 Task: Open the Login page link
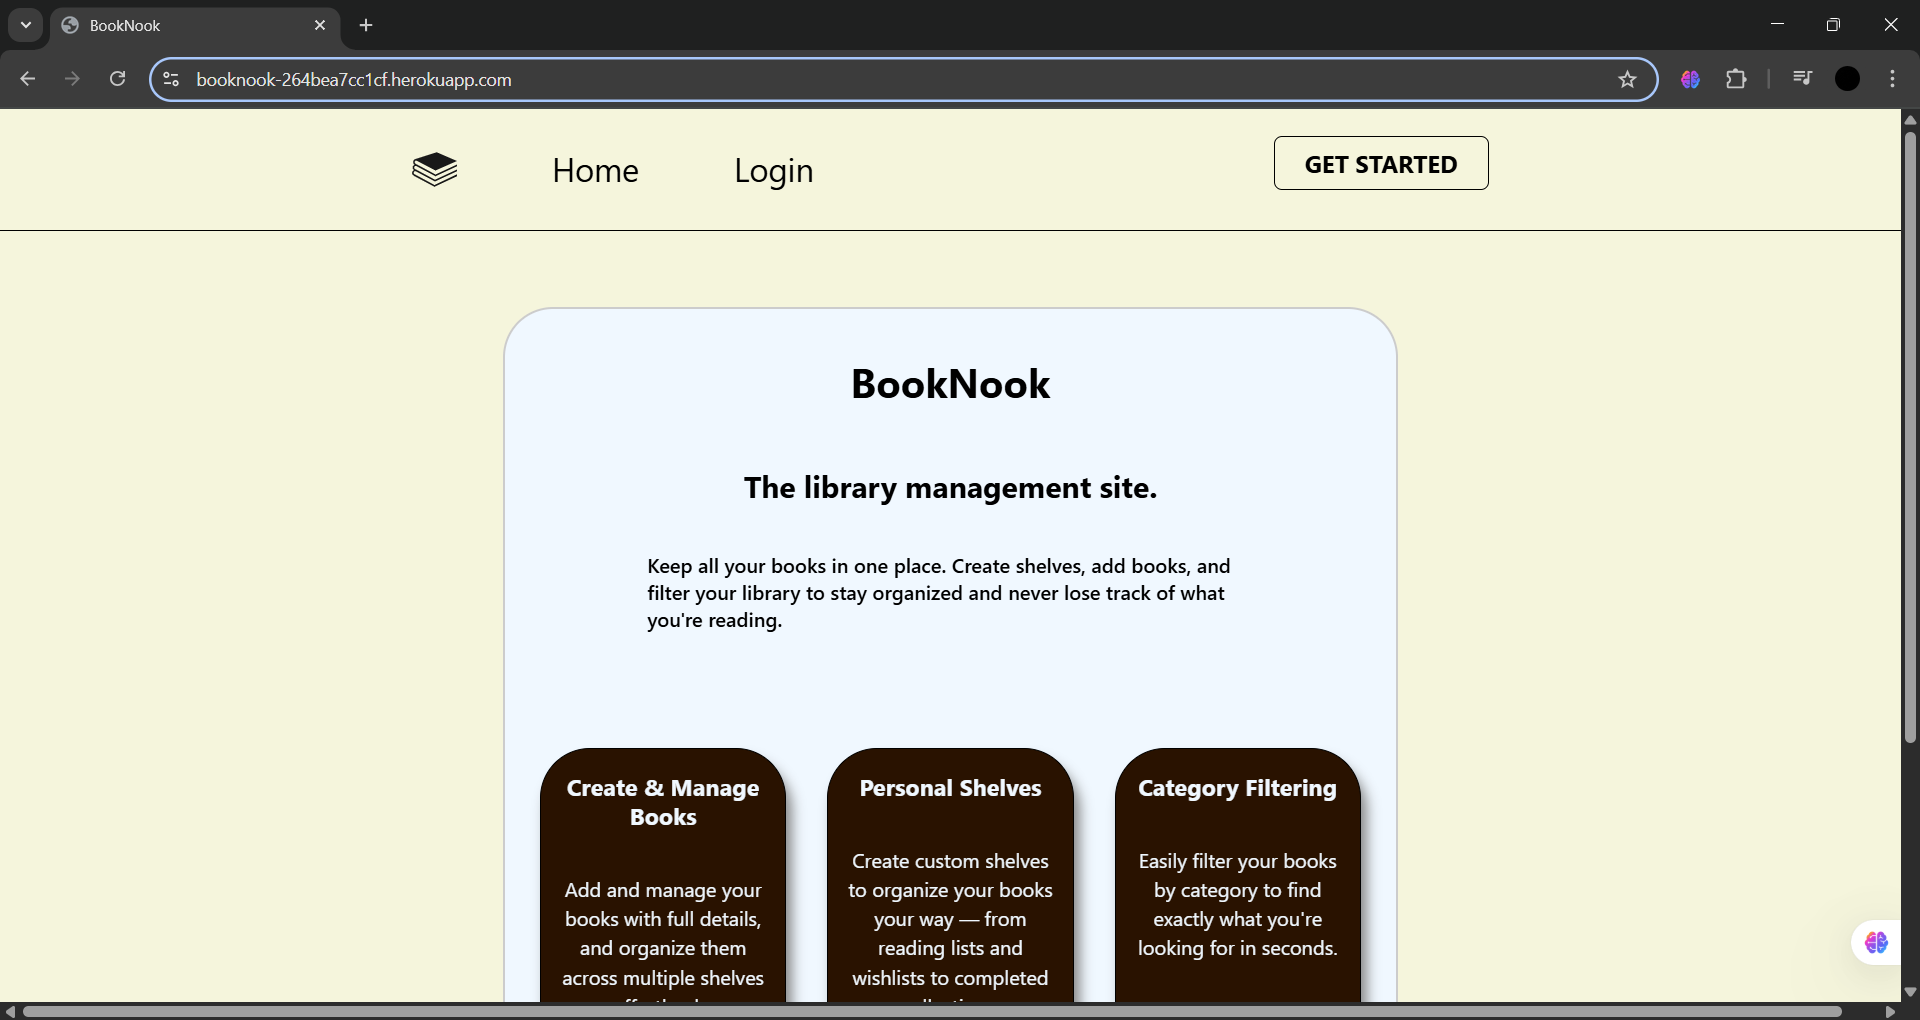tap(773, 171)
